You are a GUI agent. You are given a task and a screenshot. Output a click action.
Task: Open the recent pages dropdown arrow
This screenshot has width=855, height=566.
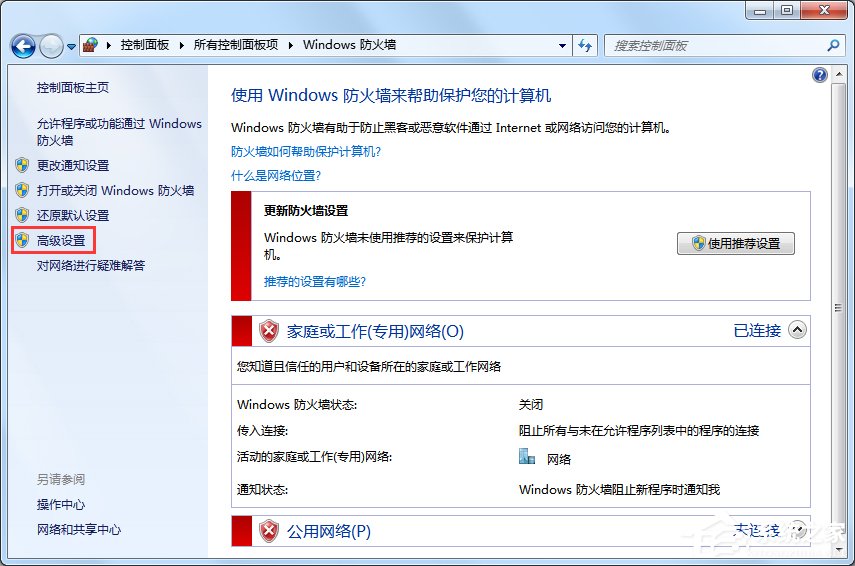pos(72,46)
